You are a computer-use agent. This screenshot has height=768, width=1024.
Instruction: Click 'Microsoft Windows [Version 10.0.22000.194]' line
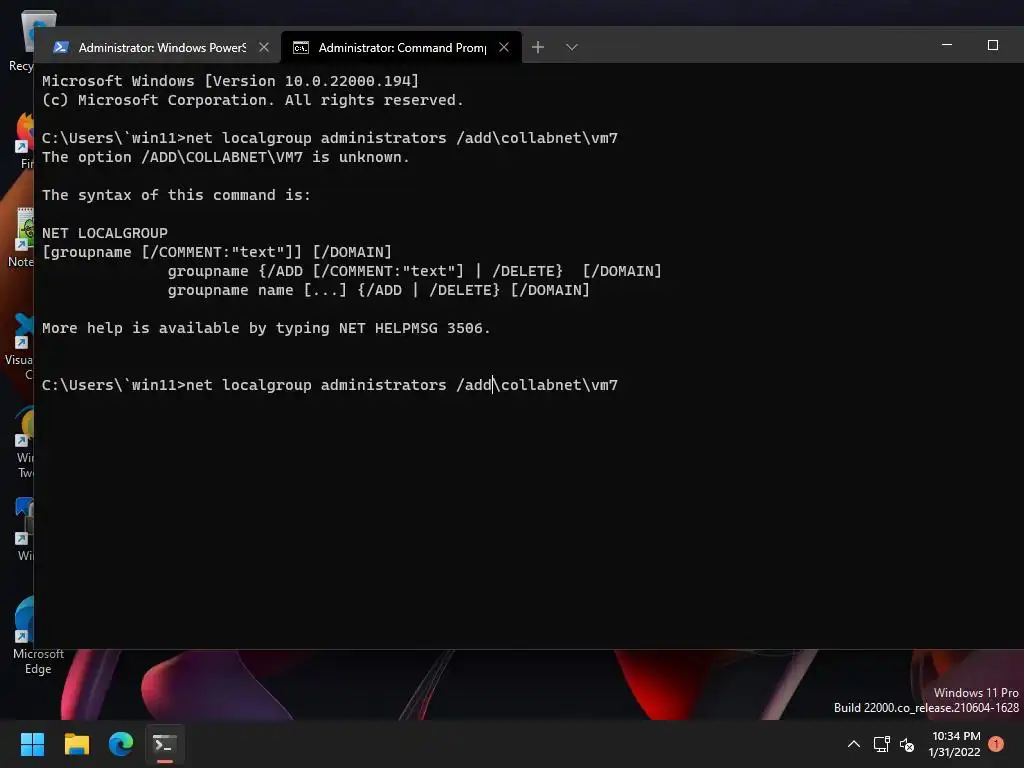[230, 81]
